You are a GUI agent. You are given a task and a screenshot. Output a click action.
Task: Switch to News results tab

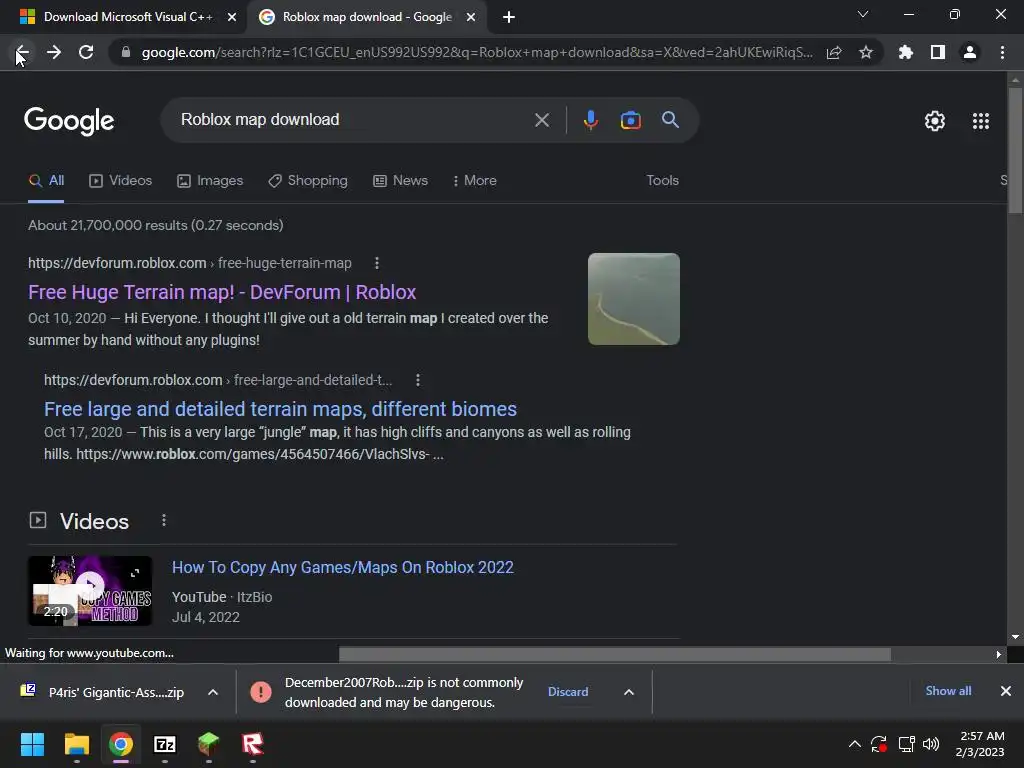coord(400,181)
